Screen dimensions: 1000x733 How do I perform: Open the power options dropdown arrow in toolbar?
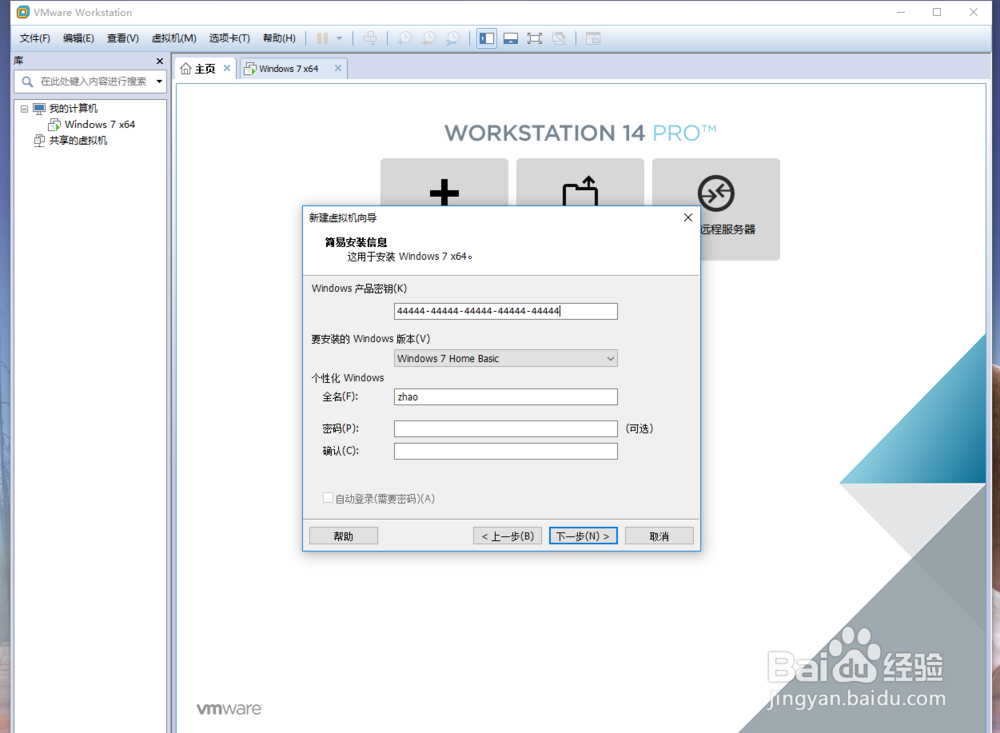[339, 38]
